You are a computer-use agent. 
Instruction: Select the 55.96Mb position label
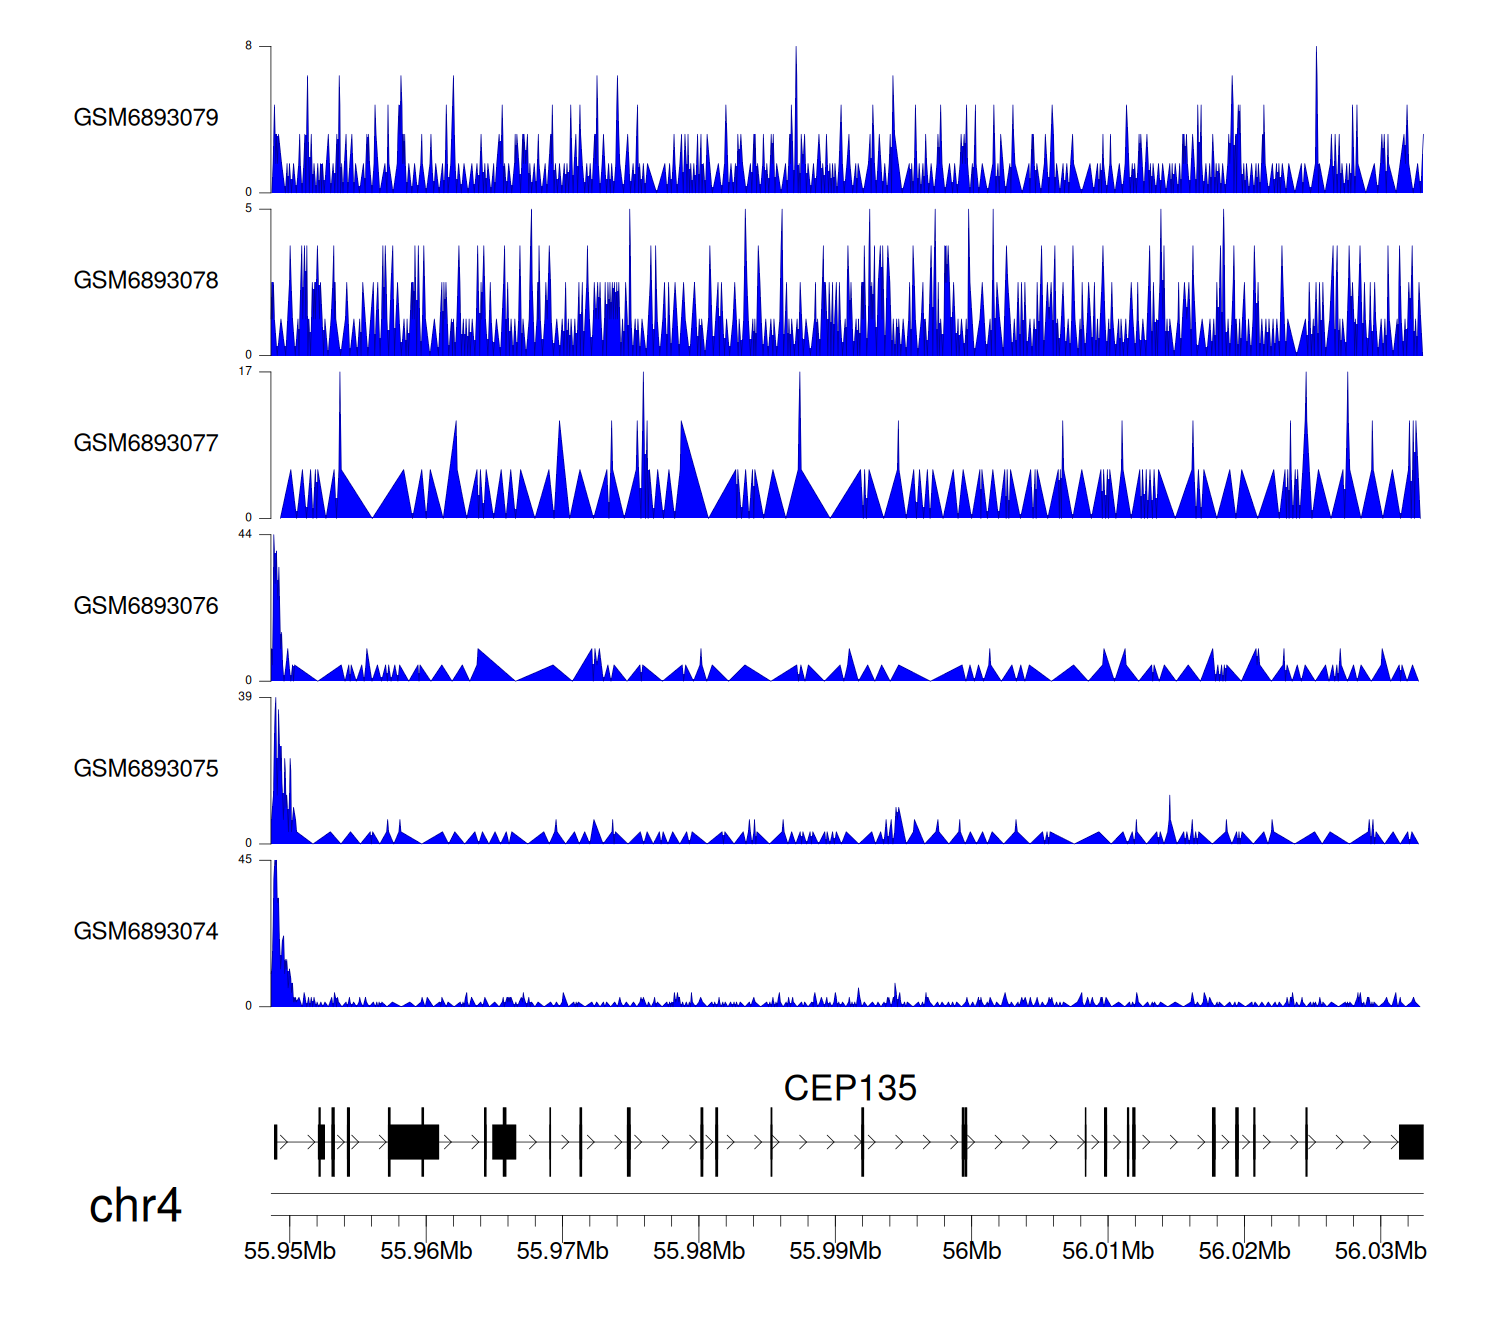(x=426, y=1251)
